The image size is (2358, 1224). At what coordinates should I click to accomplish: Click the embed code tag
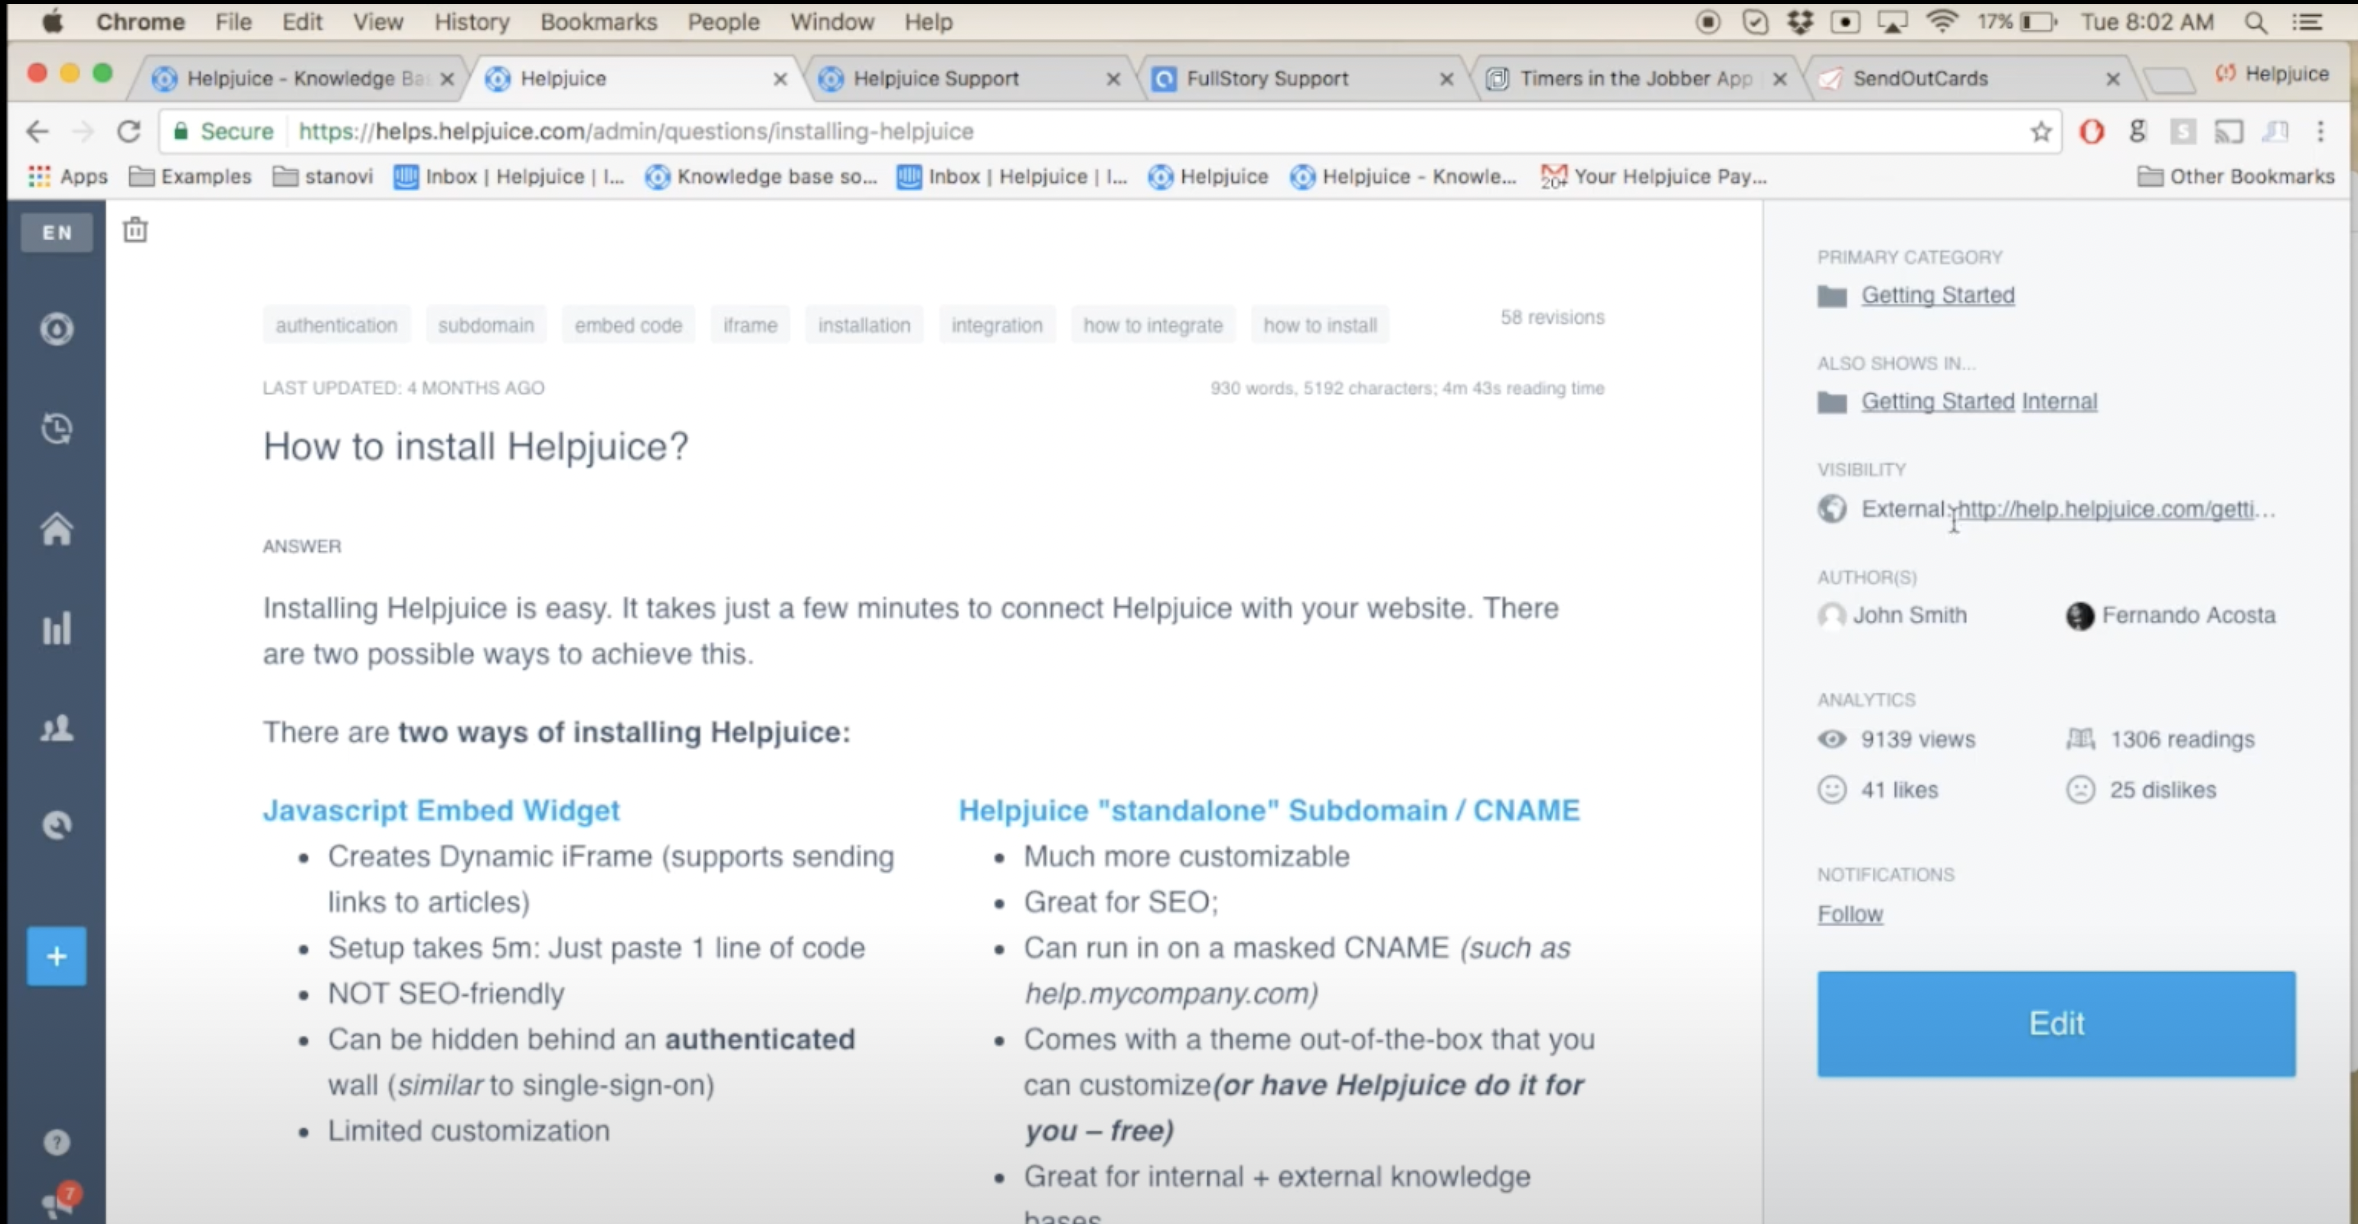pyautogui.click(x=628, y=325)
